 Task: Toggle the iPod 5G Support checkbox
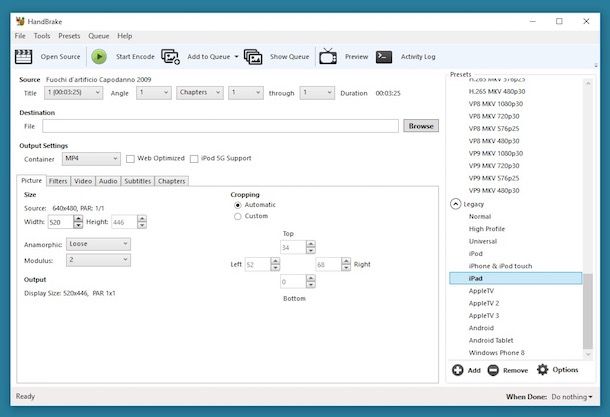point(193,158)
